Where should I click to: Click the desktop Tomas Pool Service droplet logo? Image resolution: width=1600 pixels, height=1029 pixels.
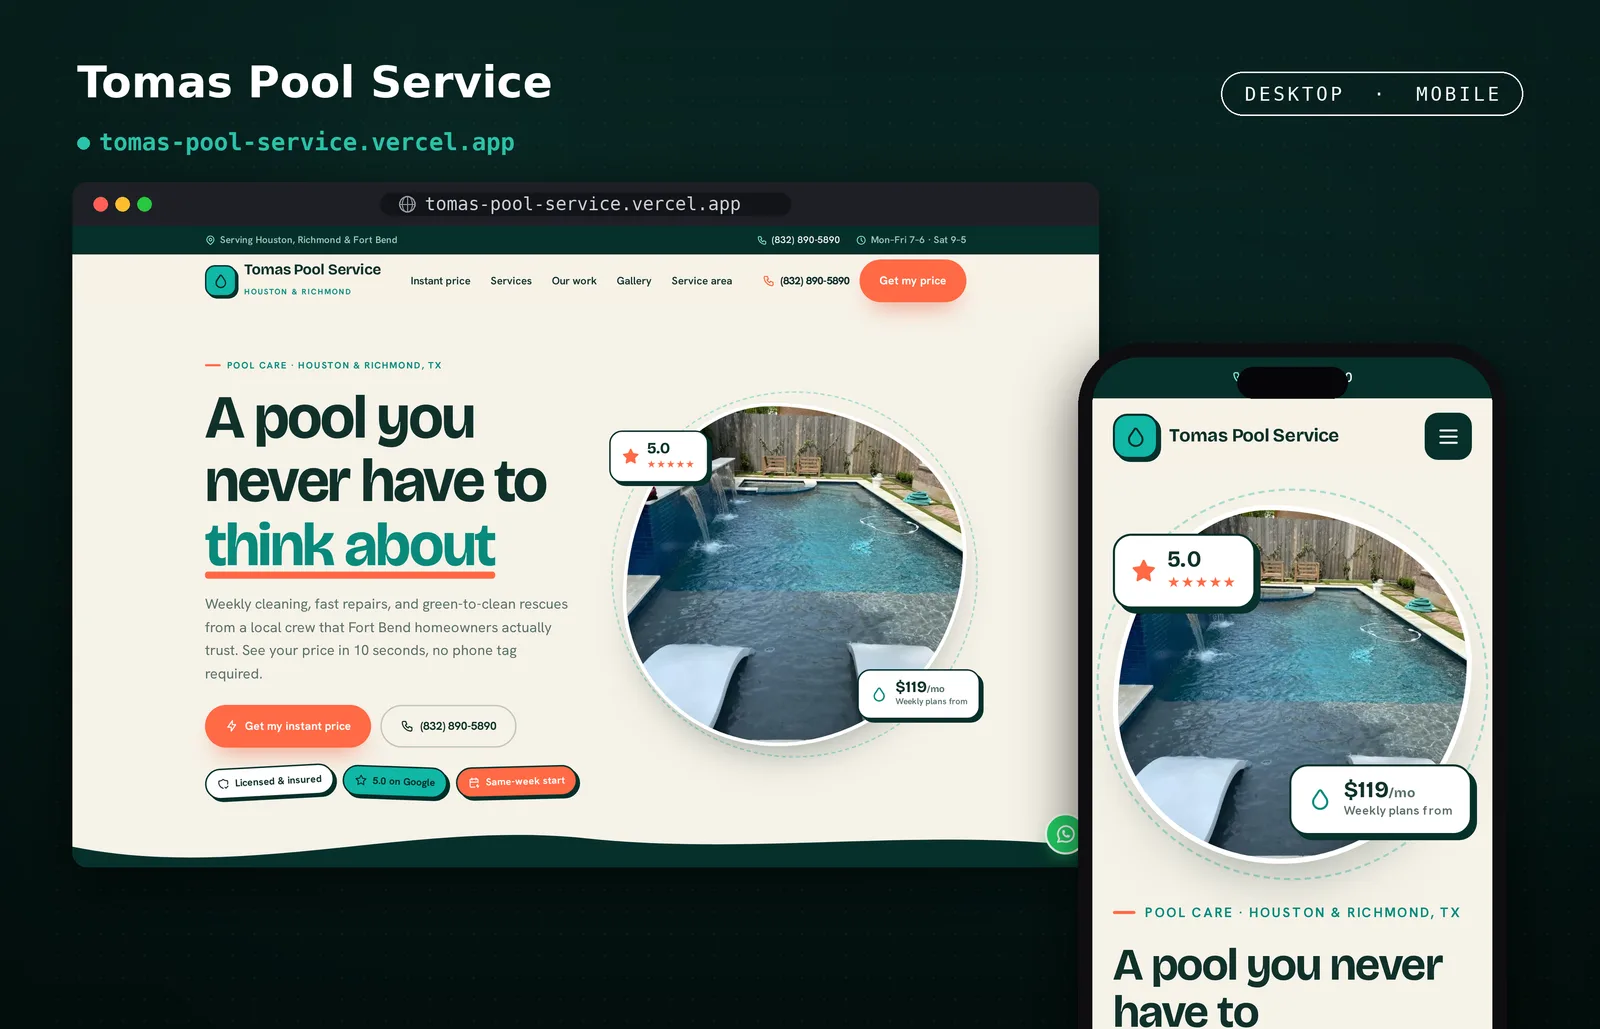(221, 281)
